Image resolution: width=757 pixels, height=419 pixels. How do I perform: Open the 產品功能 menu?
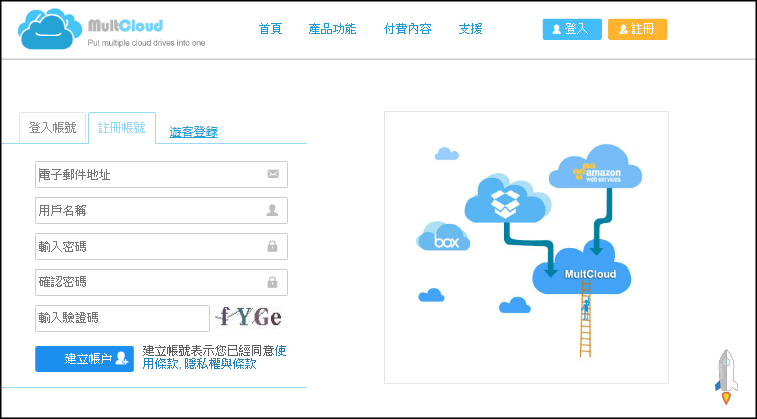(x=332, y=28)
